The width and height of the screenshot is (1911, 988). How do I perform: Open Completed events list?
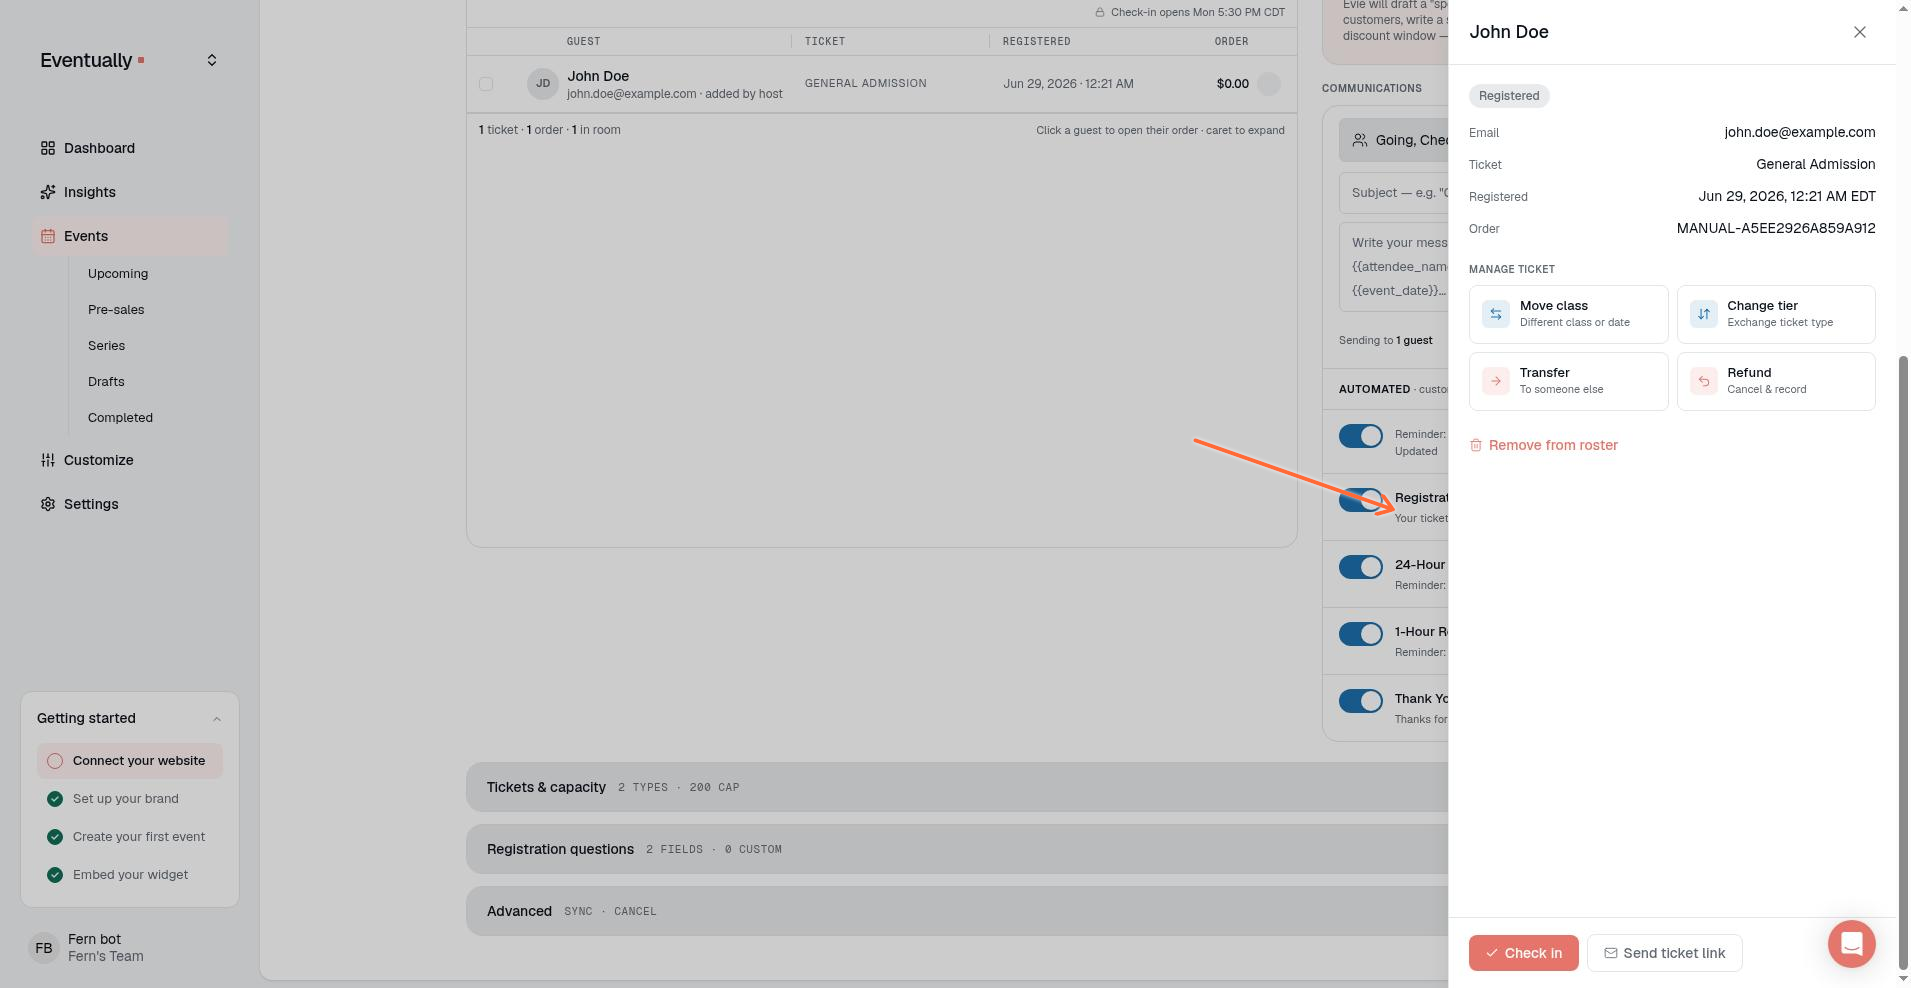coord(120,417)
